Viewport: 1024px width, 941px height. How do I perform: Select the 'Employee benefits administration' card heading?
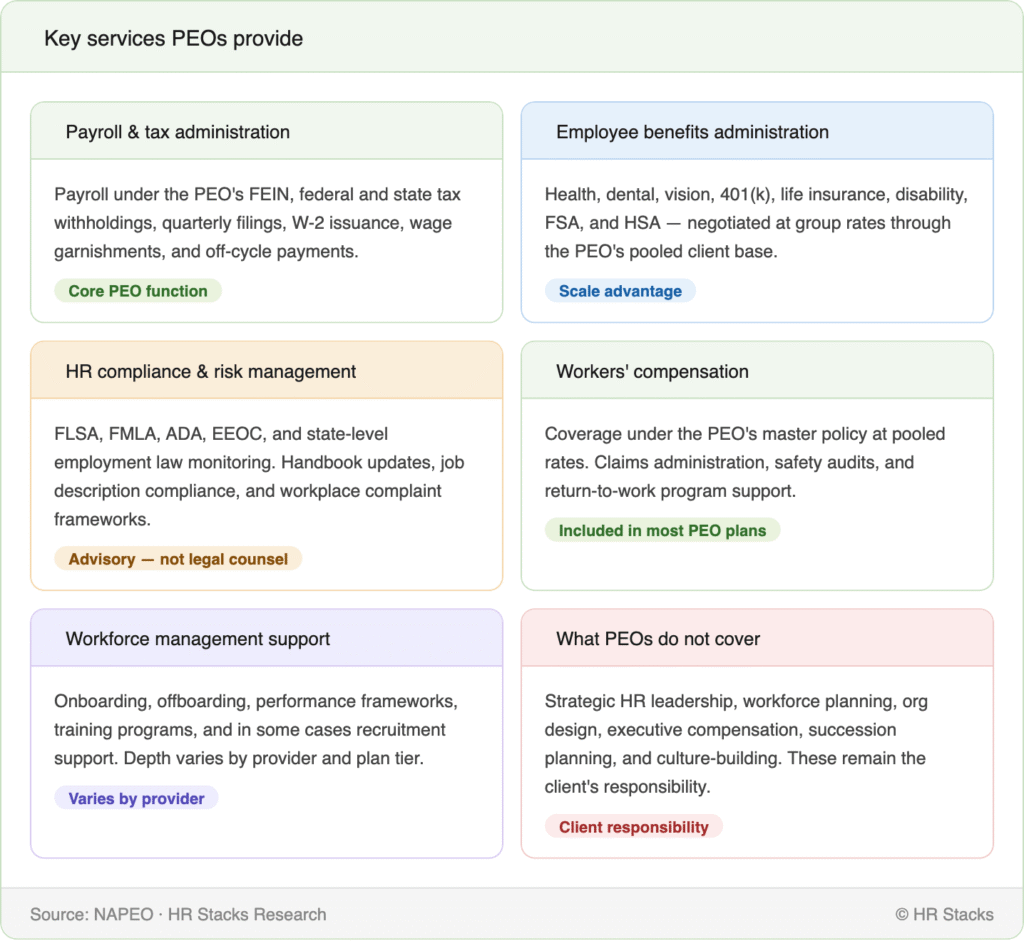[692, 132]
